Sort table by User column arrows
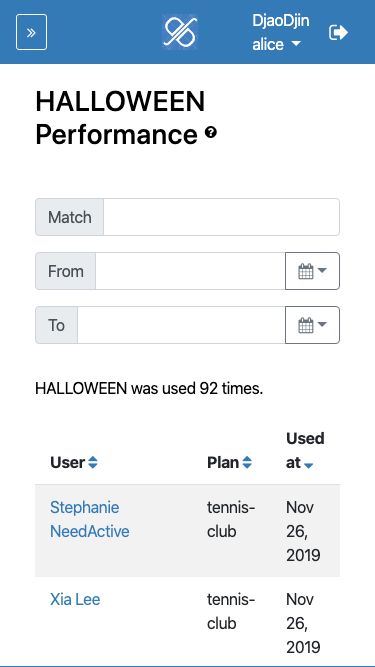375x667 pixels. pos(93,463)
